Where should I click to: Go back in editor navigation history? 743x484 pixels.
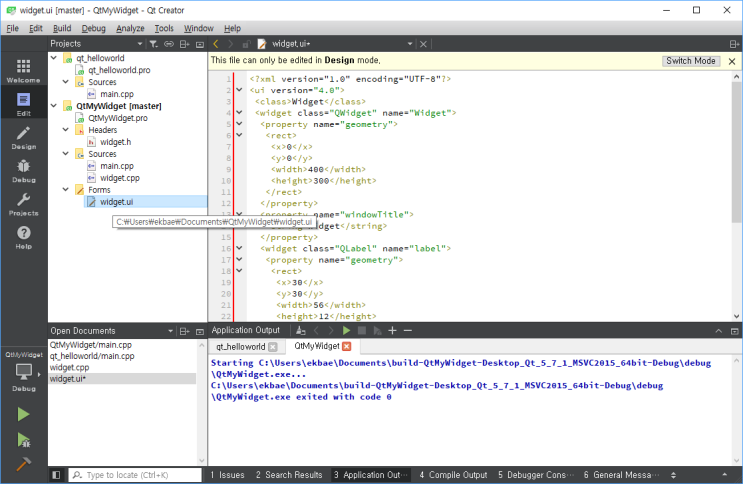tap(216, 44)
